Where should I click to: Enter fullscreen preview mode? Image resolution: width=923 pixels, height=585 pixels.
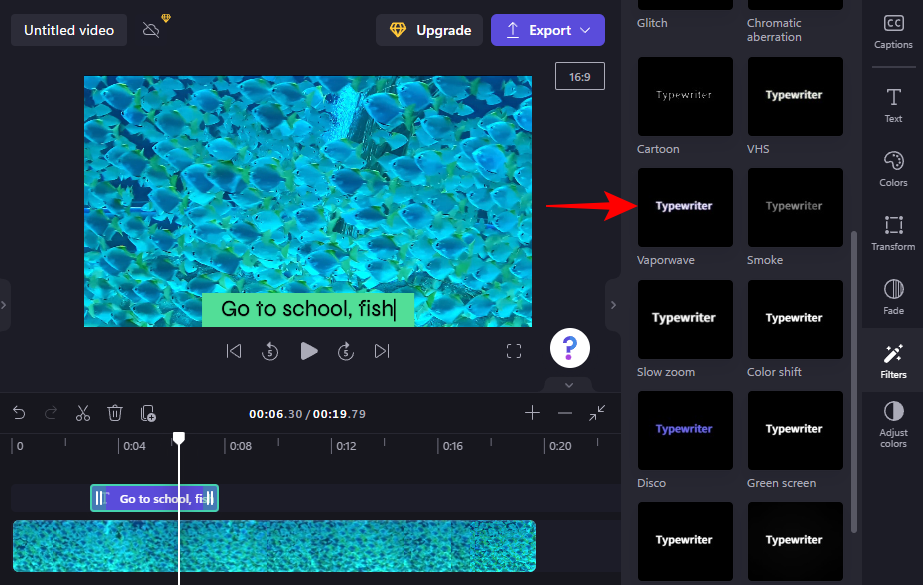(514, 351)
